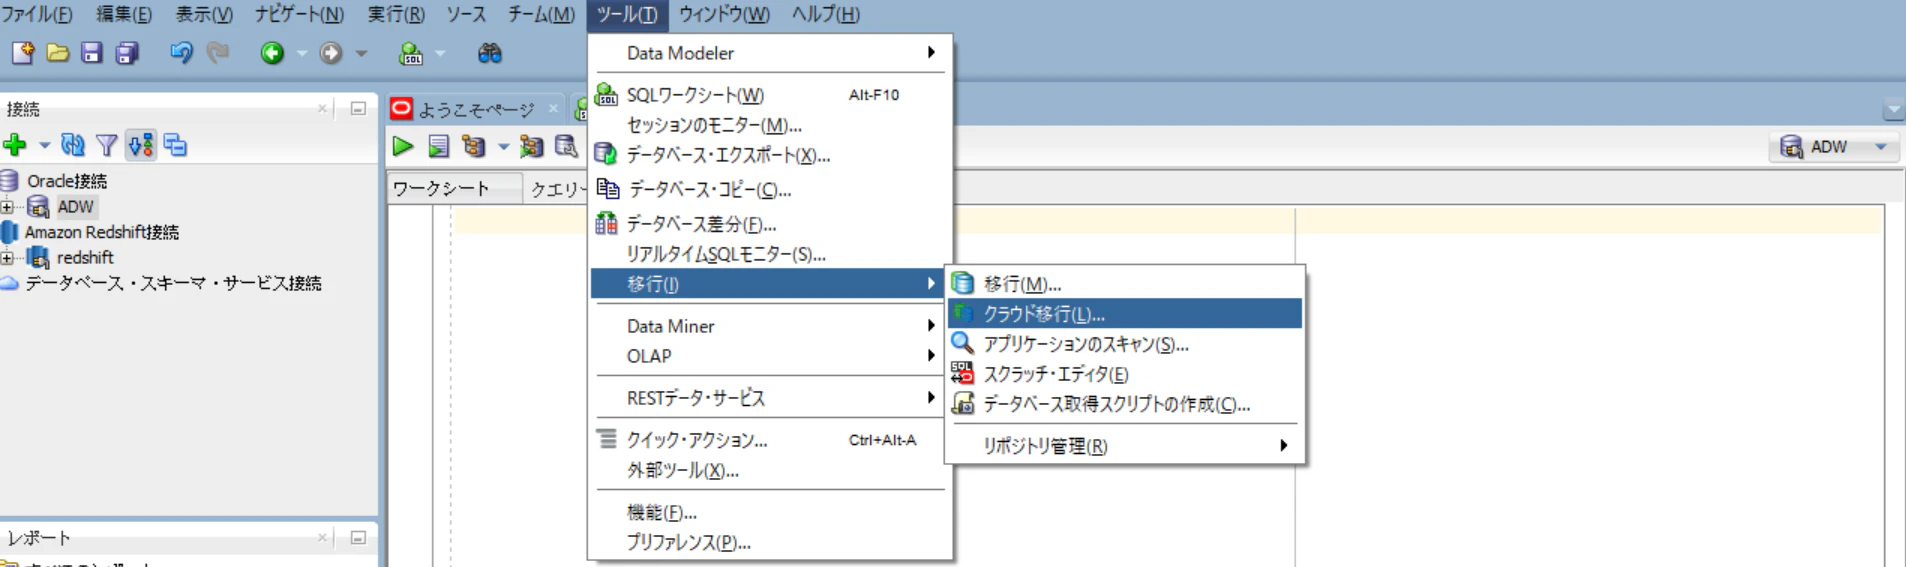Open the Back button history dropdown
Image resolution: width=1906 pixels, height=567 pixels.
point(301,54)
